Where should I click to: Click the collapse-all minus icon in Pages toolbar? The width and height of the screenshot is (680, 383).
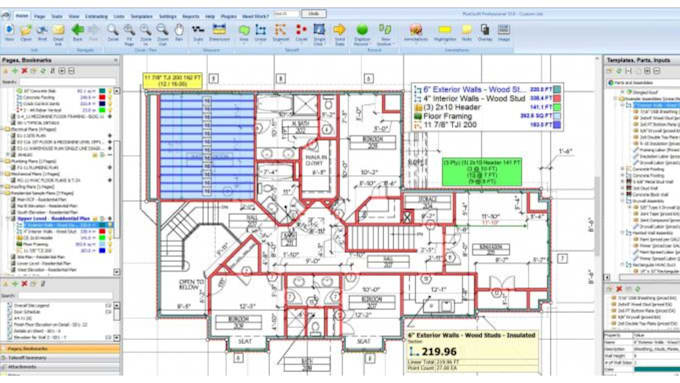click(x=72, y=71)
